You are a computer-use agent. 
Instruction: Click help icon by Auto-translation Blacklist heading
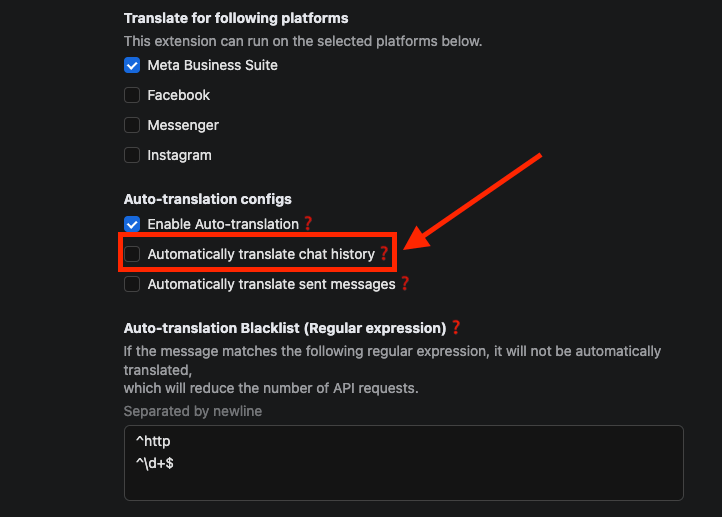click(456, 327)
